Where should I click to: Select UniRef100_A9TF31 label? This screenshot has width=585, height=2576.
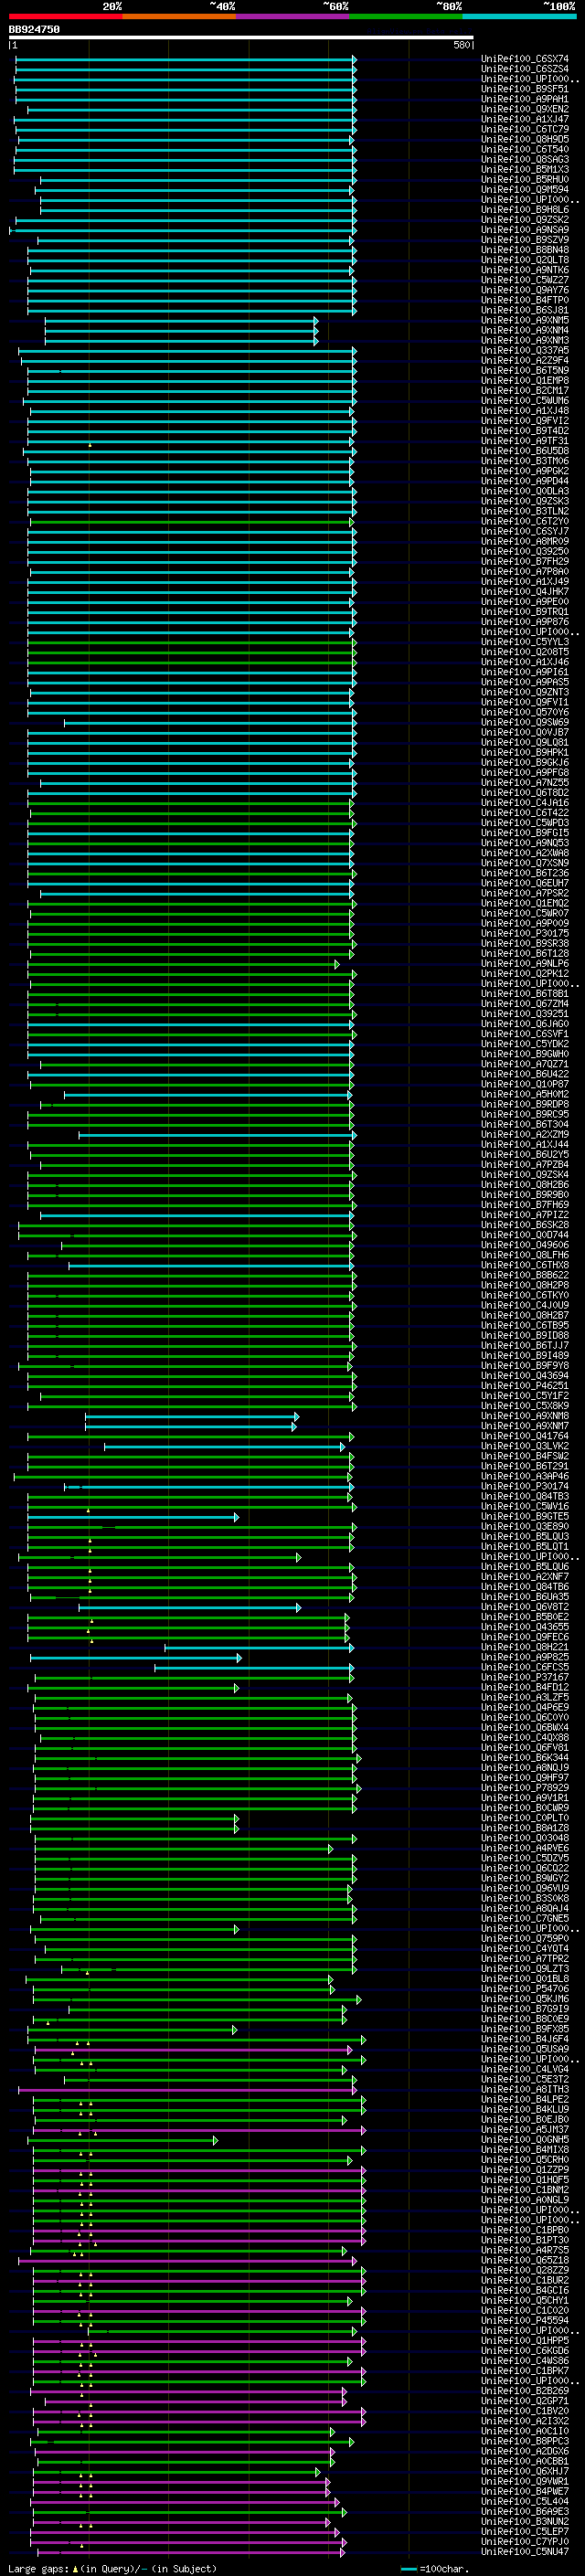525,441
